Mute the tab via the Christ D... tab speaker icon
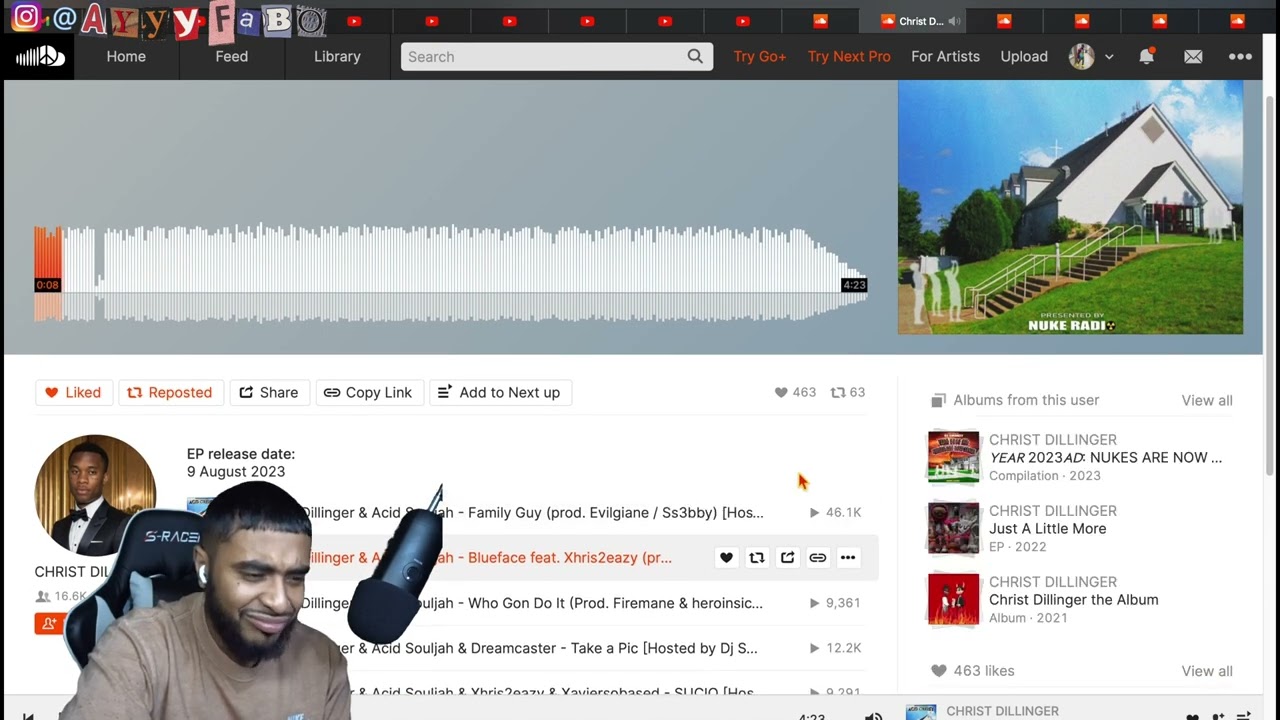Screen dimensions: 1280x720 (x=954, y=21)
